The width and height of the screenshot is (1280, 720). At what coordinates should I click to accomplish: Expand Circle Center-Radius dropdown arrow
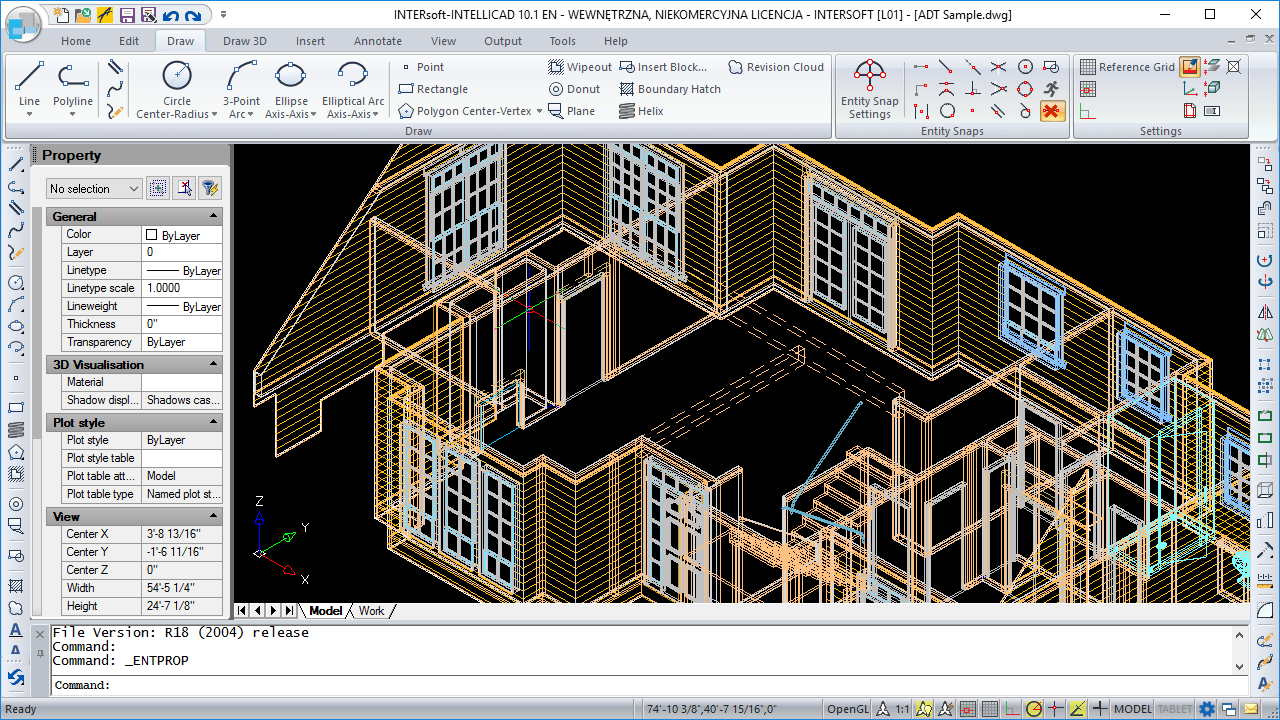click(x=214, y=115)
